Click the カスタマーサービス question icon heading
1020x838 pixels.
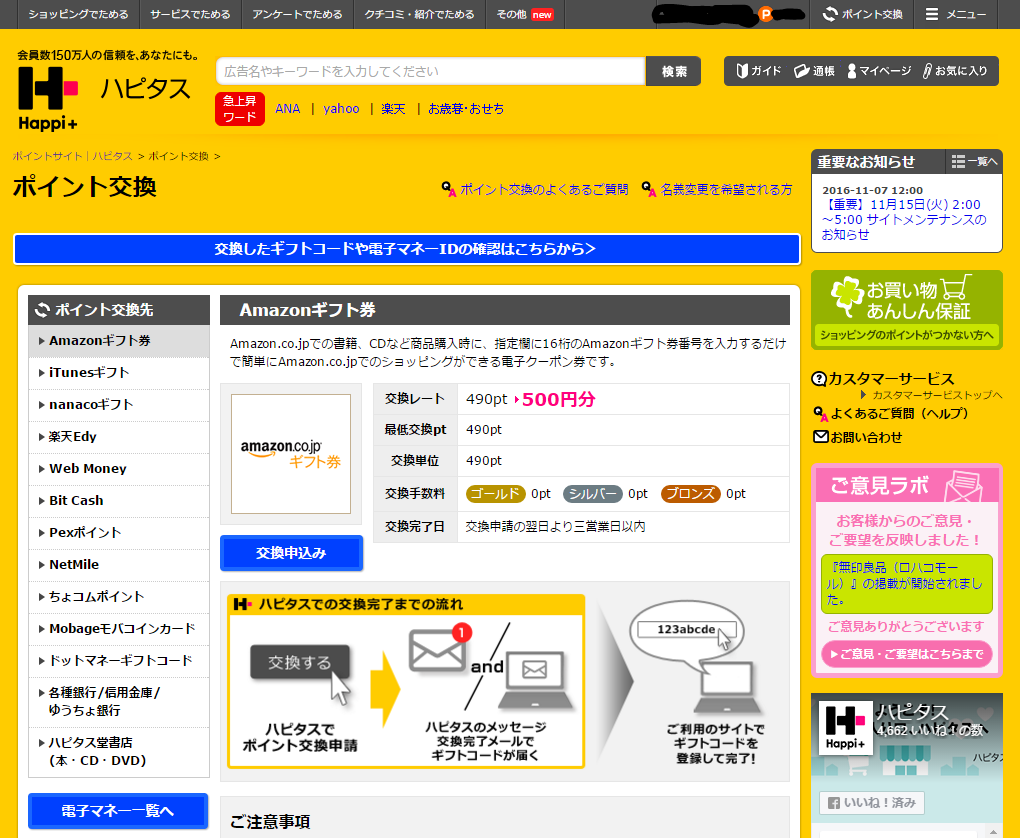tap(883, 379)
